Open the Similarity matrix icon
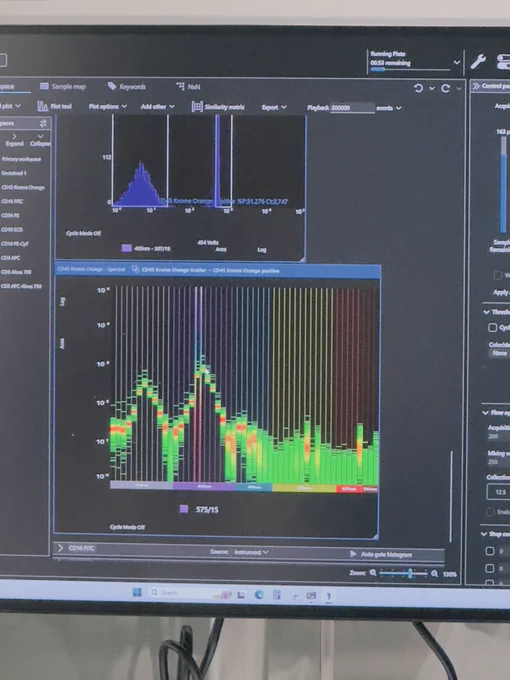Viewport: 510px width, 680px height. coord(197,107)
